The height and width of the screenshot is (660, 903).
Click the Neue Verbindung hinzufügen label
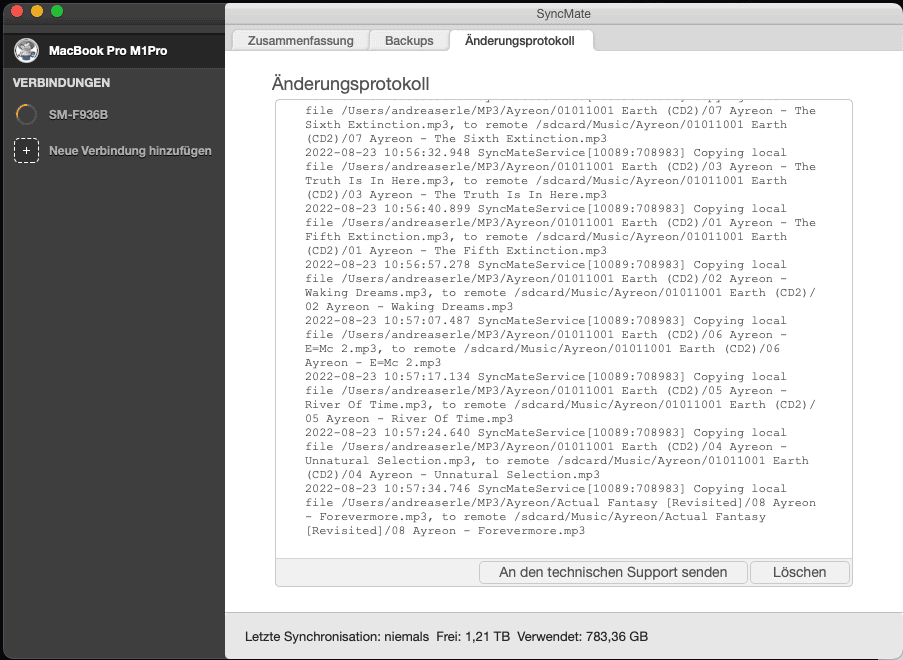tap(130, 151)
